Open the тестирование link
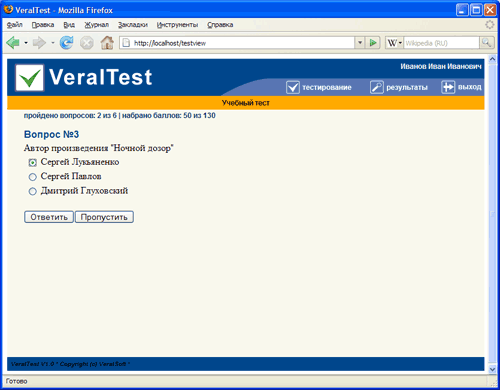The width and height of the screenshot is (500, 390). [x=327, y=87]
